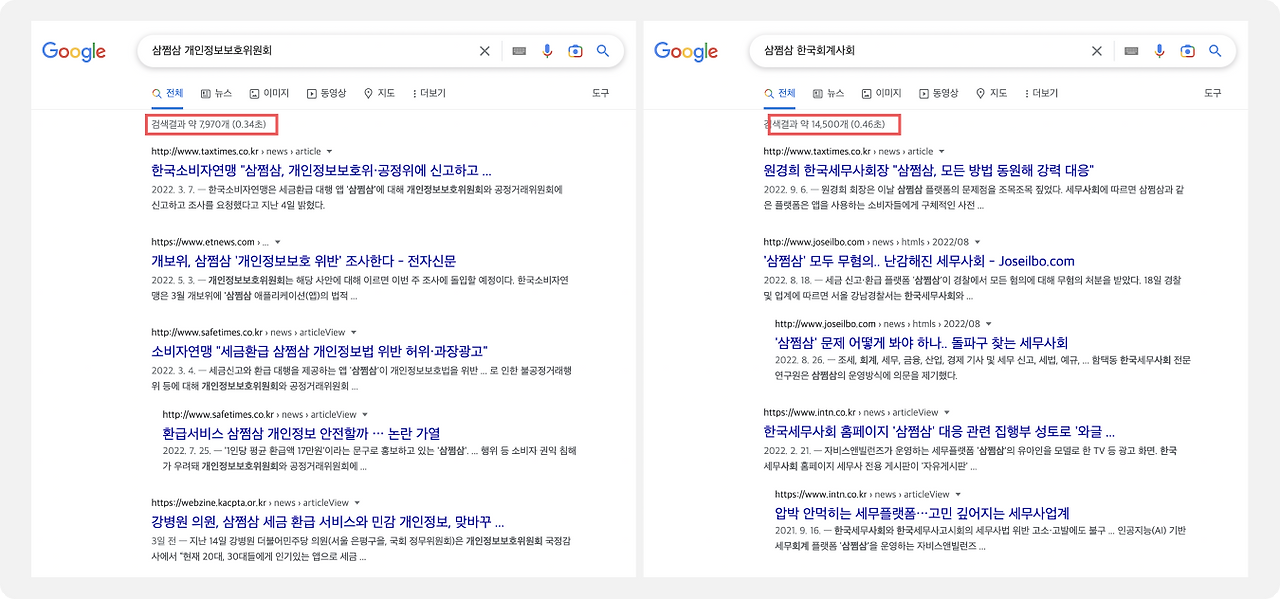The width and height of the screenshot is (1280, 599).
Task: Click the Google logo in the left window
Action: 74,52
